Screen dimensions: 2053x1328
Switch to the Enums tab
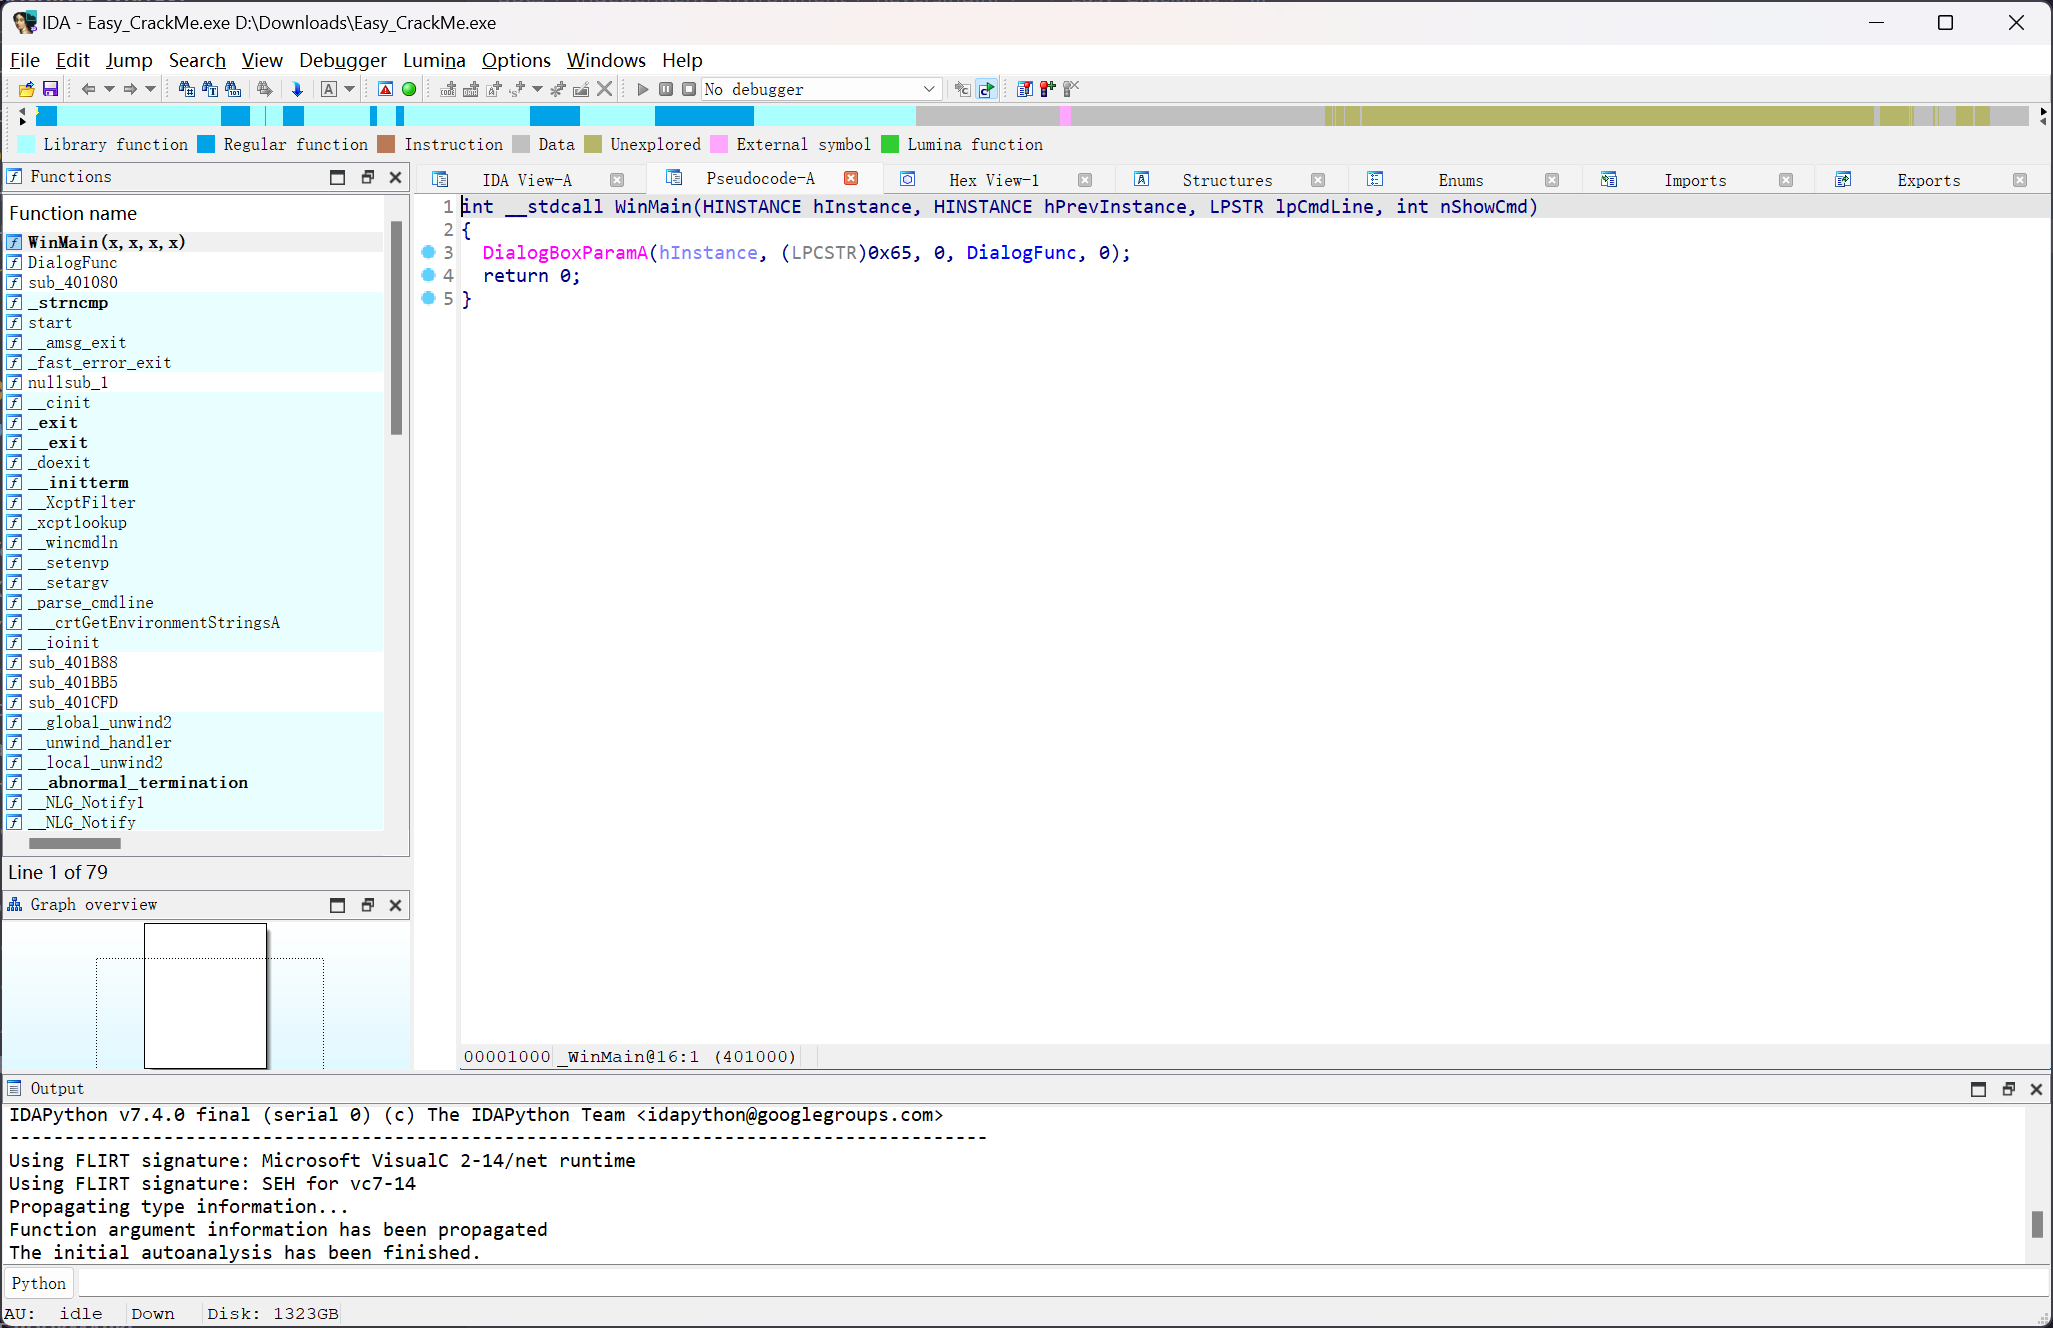(x=1460, y=180)
